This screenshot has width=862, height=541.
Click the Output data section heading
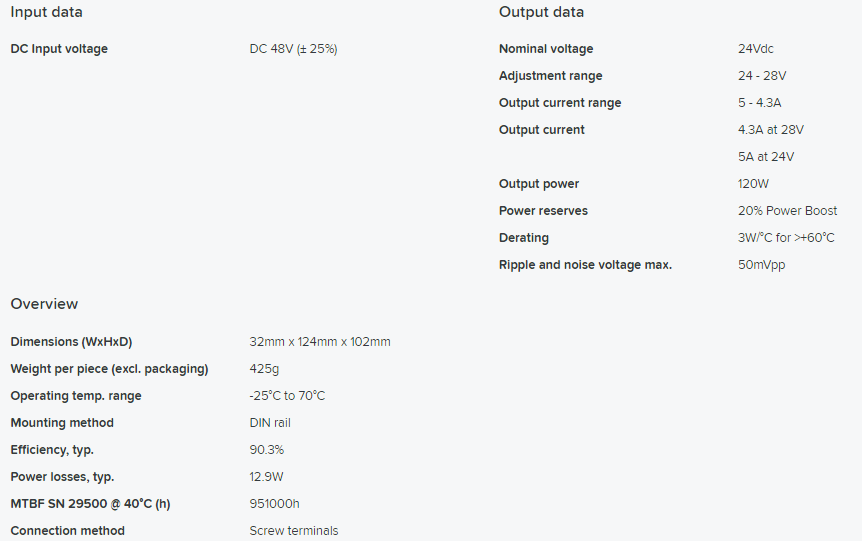541,12
